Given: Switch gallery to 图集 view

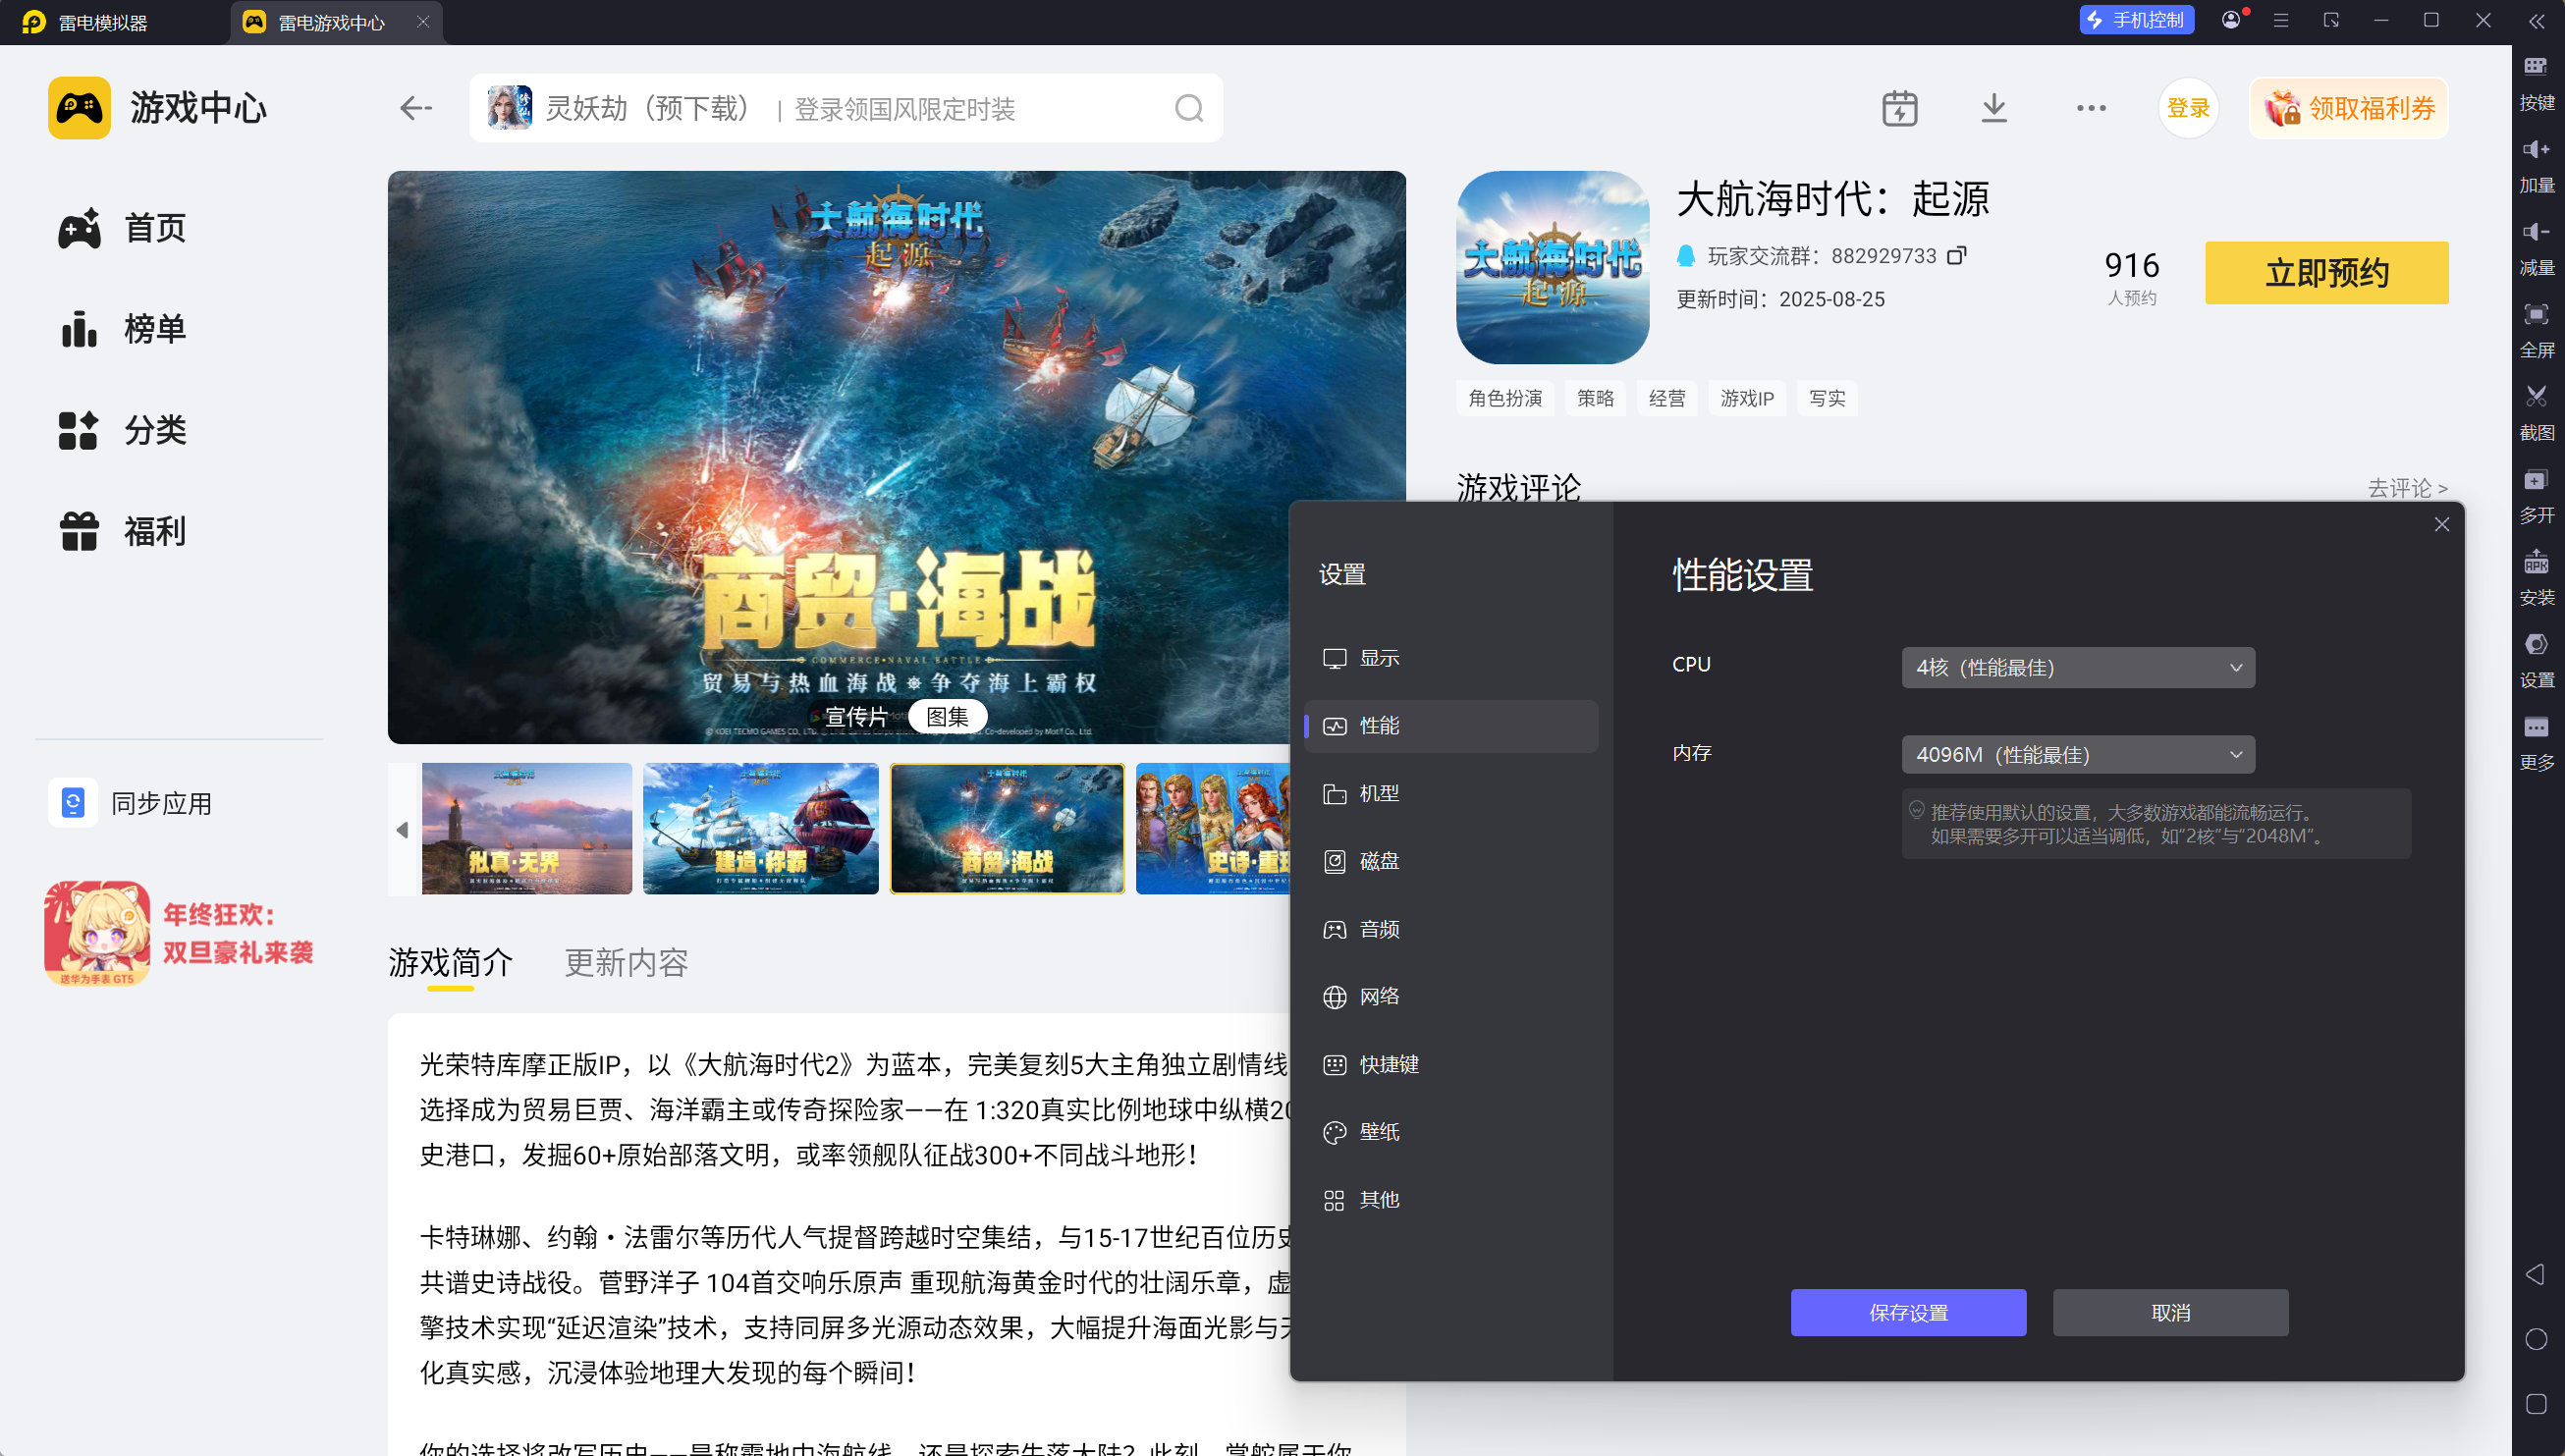Looking at the screenshot, I should (x=946, y=716).
